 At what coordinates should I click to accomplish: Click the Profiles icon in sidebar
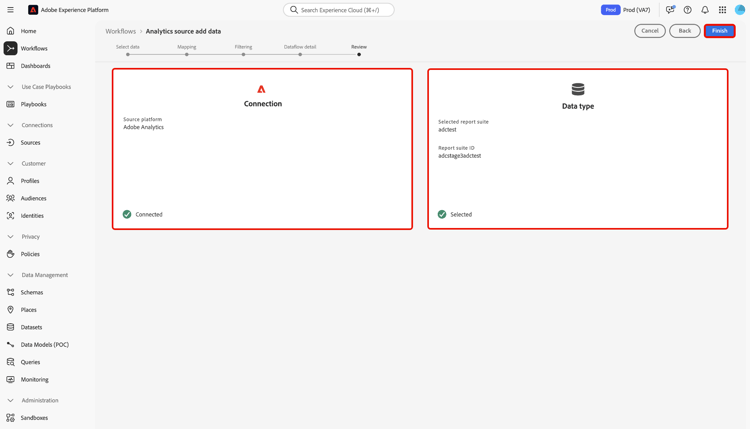(11, 181)
